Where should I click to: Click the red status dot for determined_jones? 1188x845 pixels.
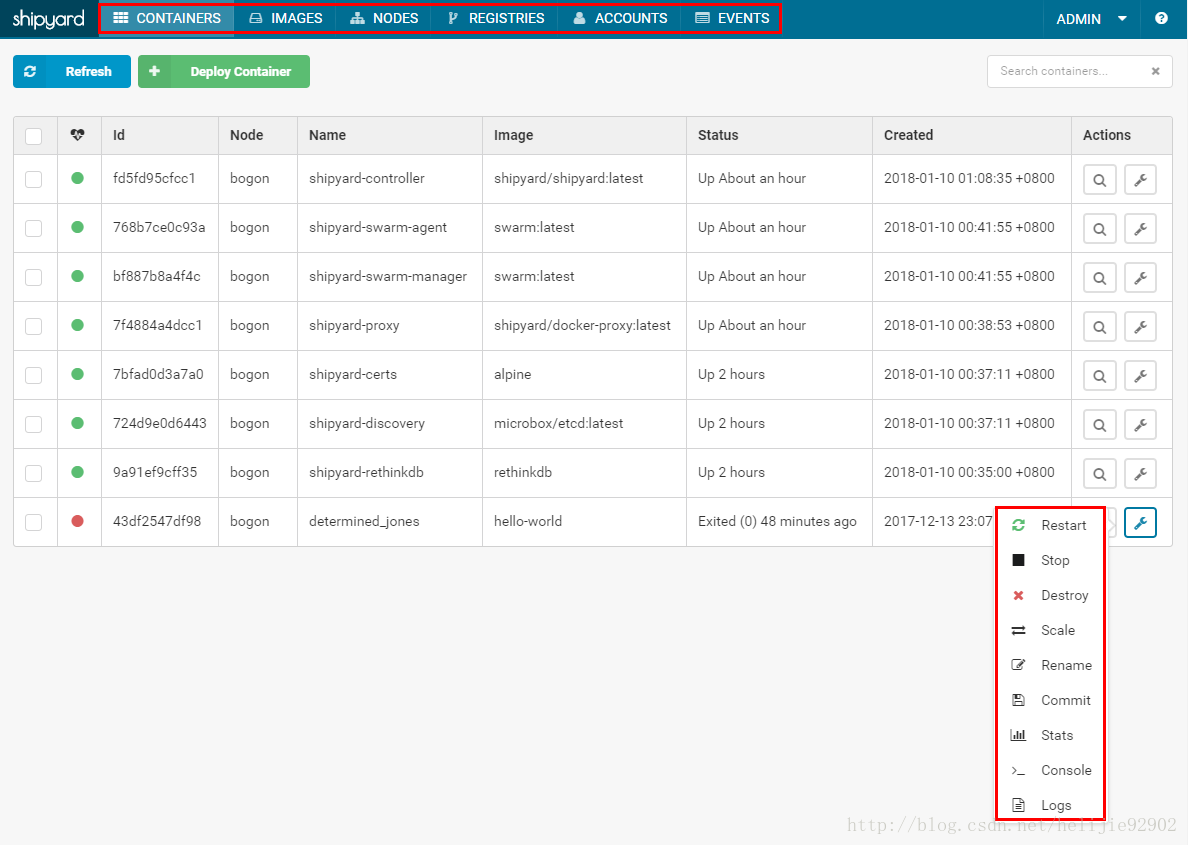[77, 521]
